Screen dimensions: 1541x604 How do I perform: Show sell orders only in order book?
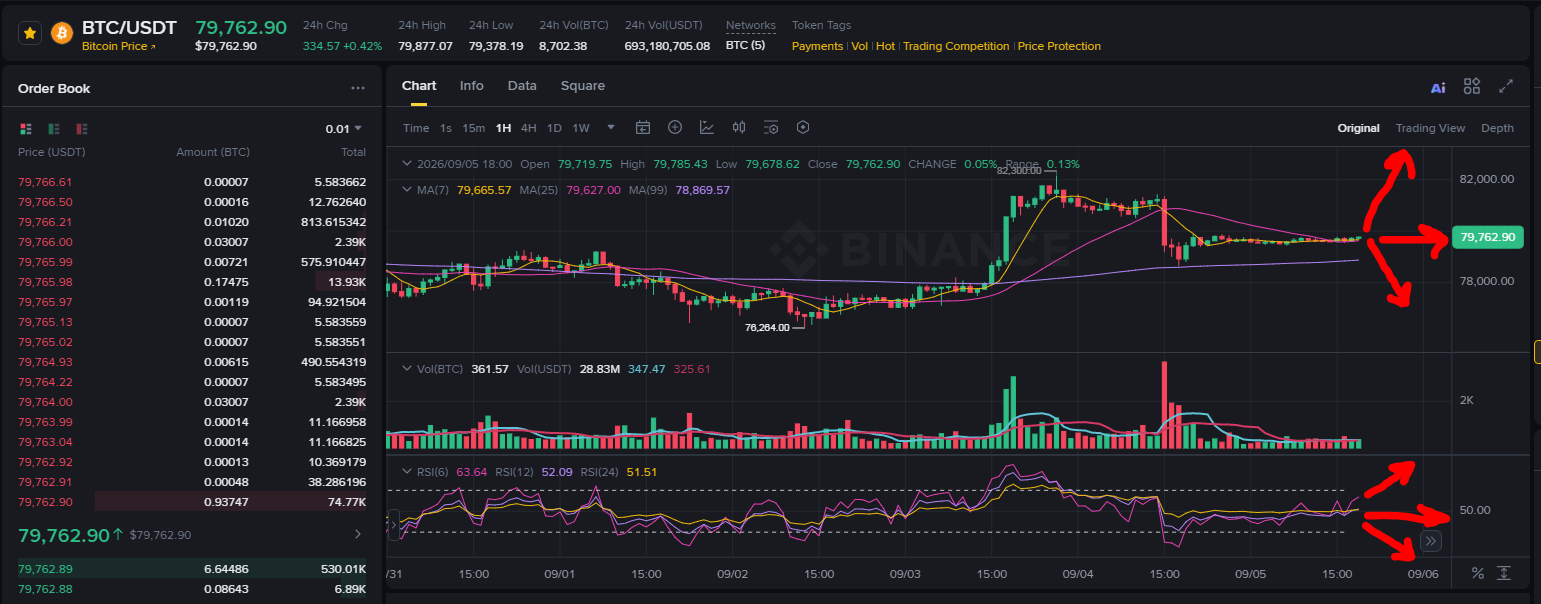(x=82, y=129)
